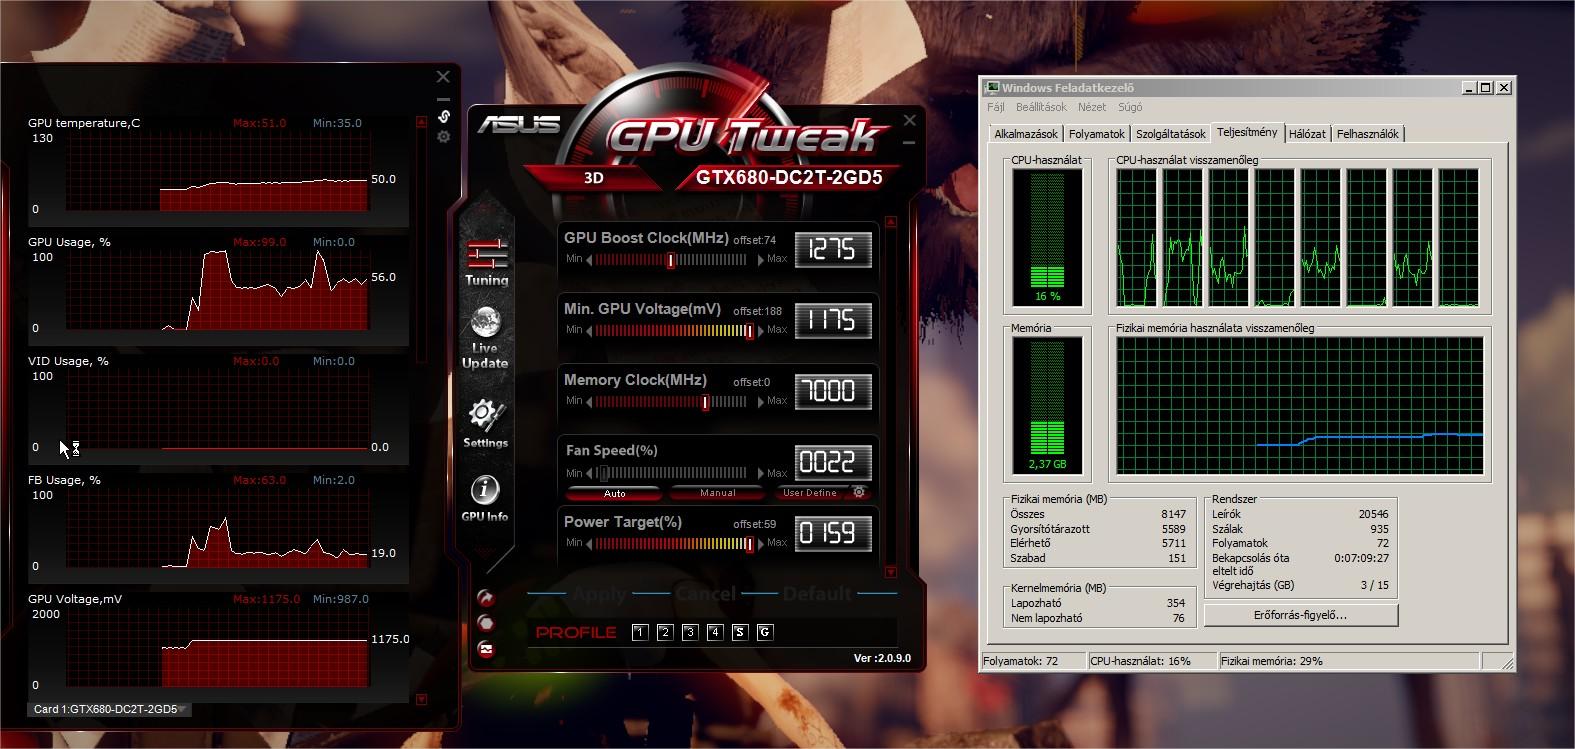Click the red arrow icon above the profile bar
The width and height of the screenshot is (1575, 749).
pyautogui.click(x=486, y=598)
